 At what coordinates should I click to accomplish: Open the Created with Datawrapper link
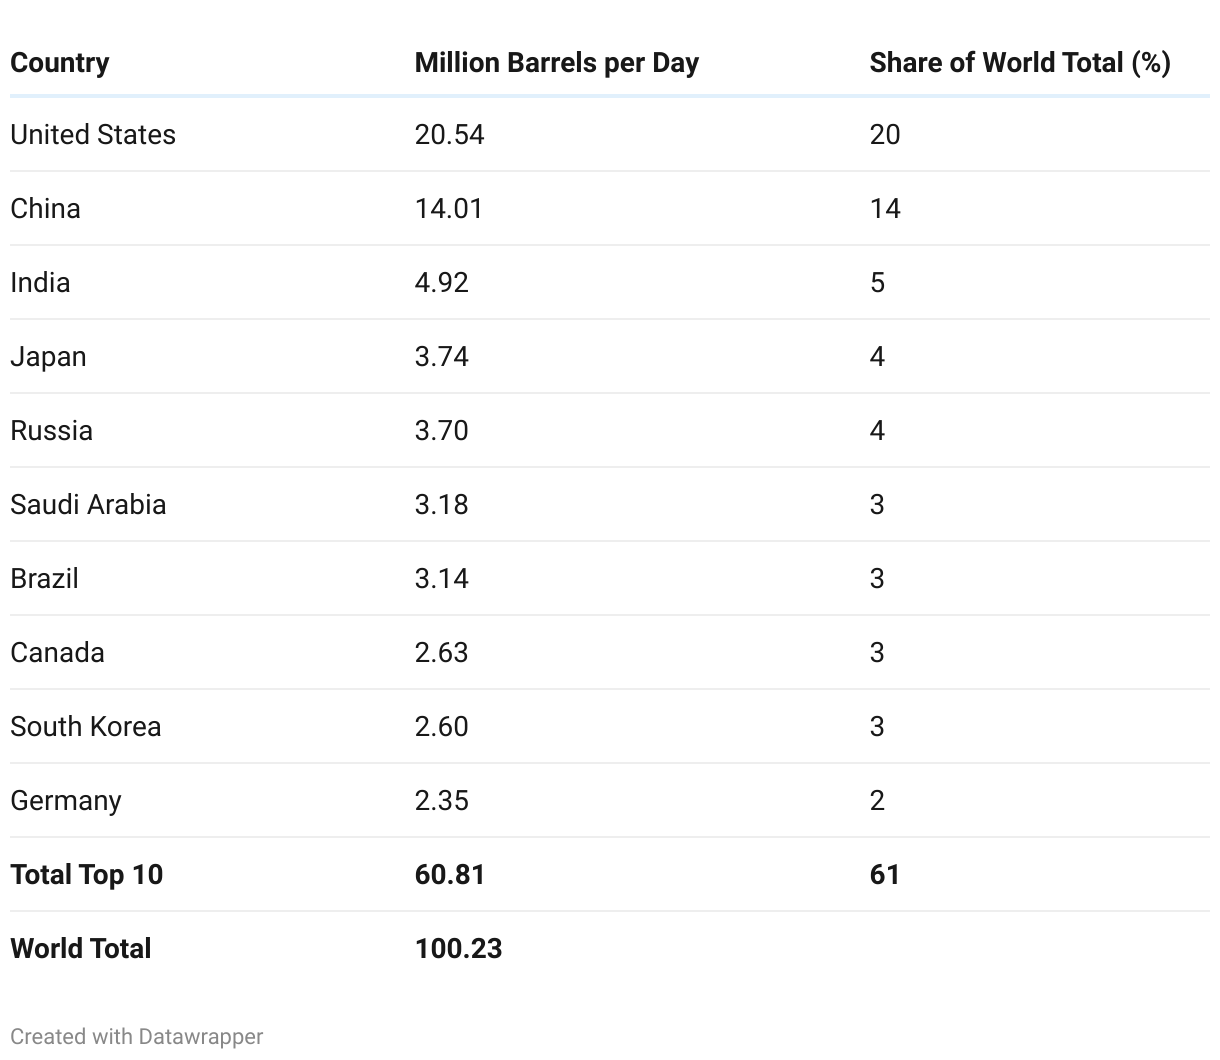click(137, 1036)
